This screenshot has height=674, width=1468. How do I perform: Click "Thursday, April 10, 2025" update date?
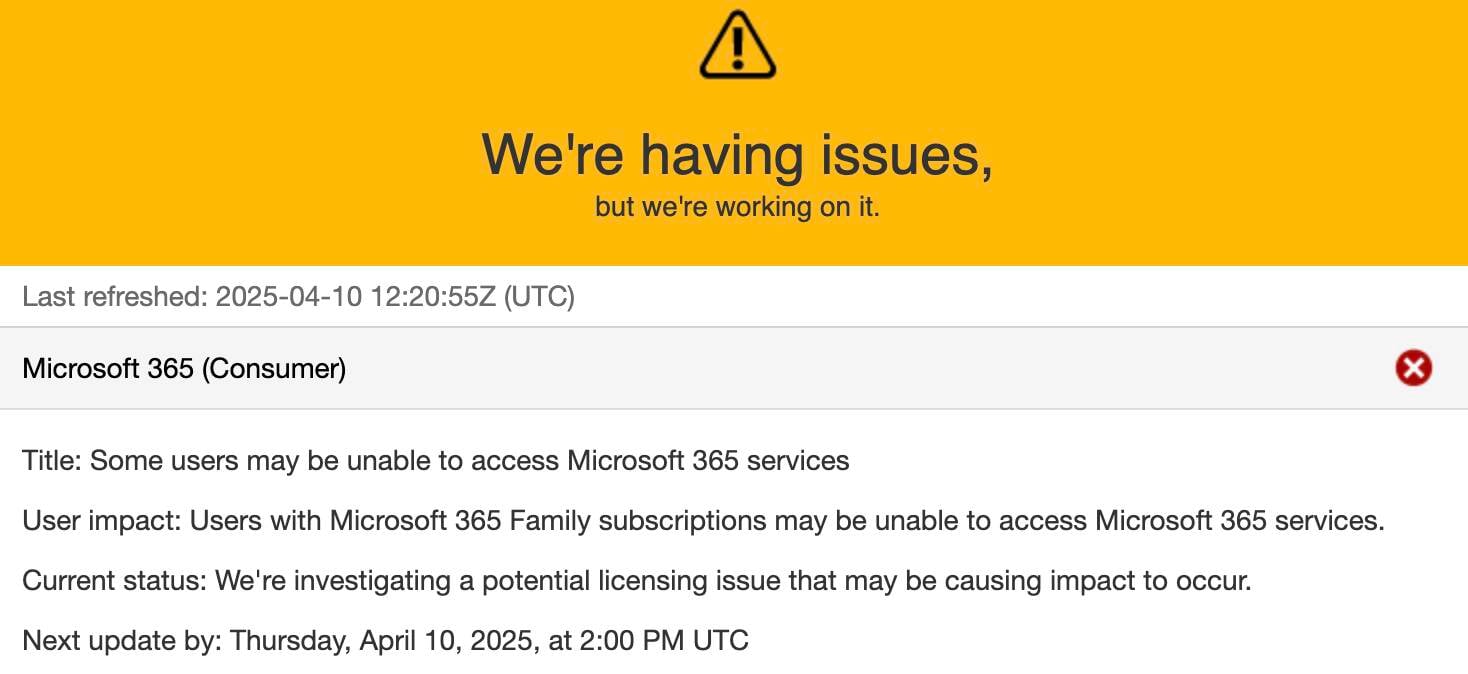384,640
